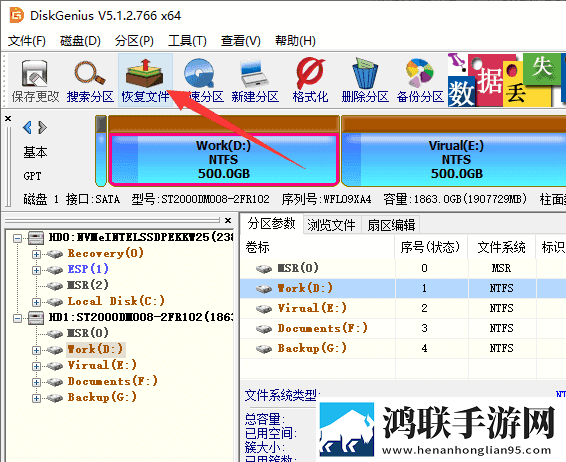
Task: Open the 工具(T) Tools menu
Action: pos(187,41)
